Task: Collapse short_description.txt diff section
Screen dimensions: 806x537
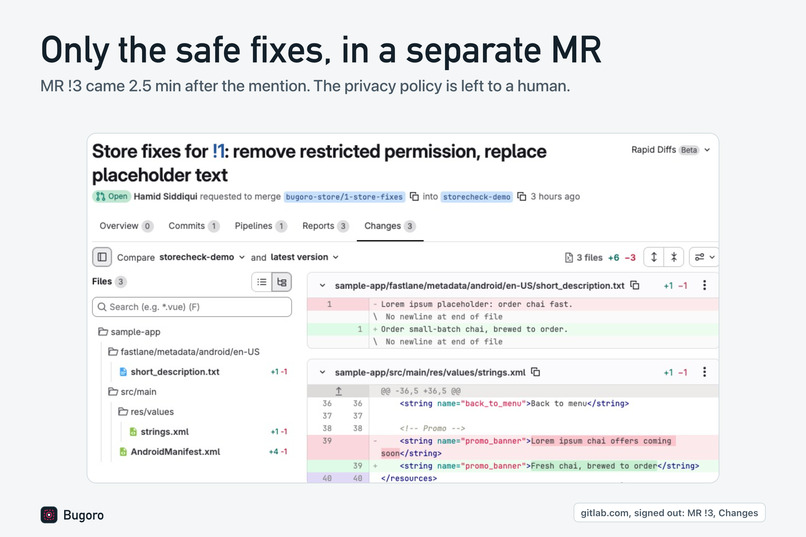Action: pos(322,285)
